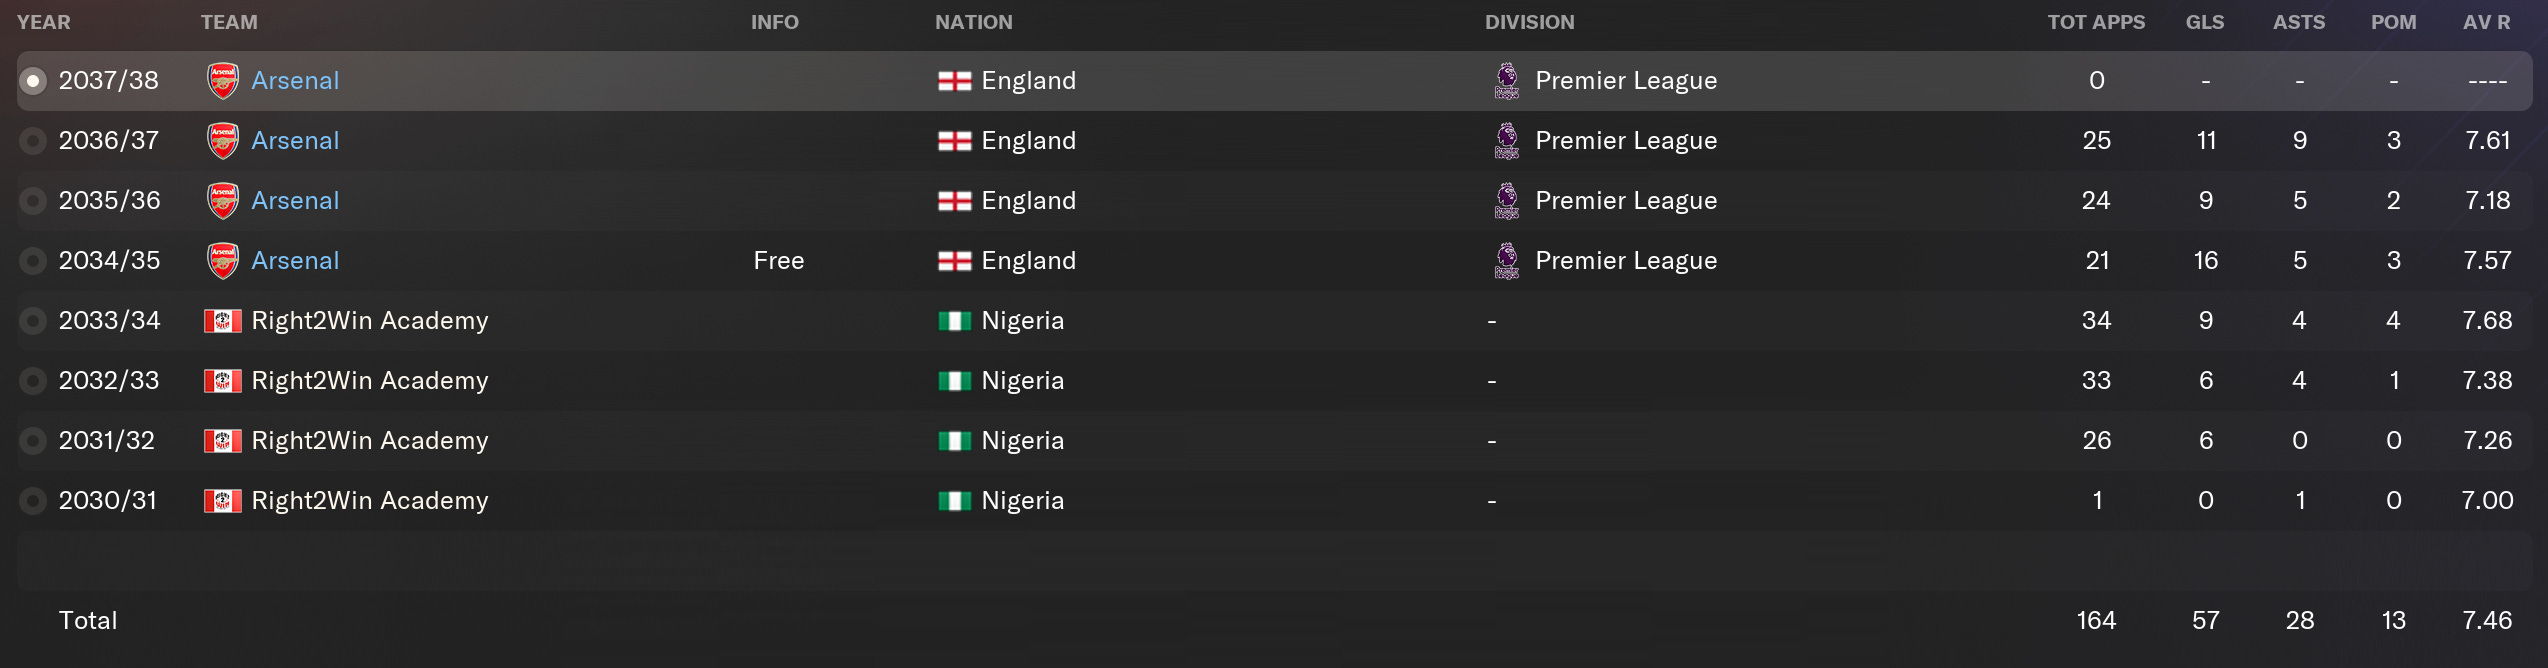Click the DIVISION column header
This screenshot has height=668, width=2548.
click(x=1529, y=22)
